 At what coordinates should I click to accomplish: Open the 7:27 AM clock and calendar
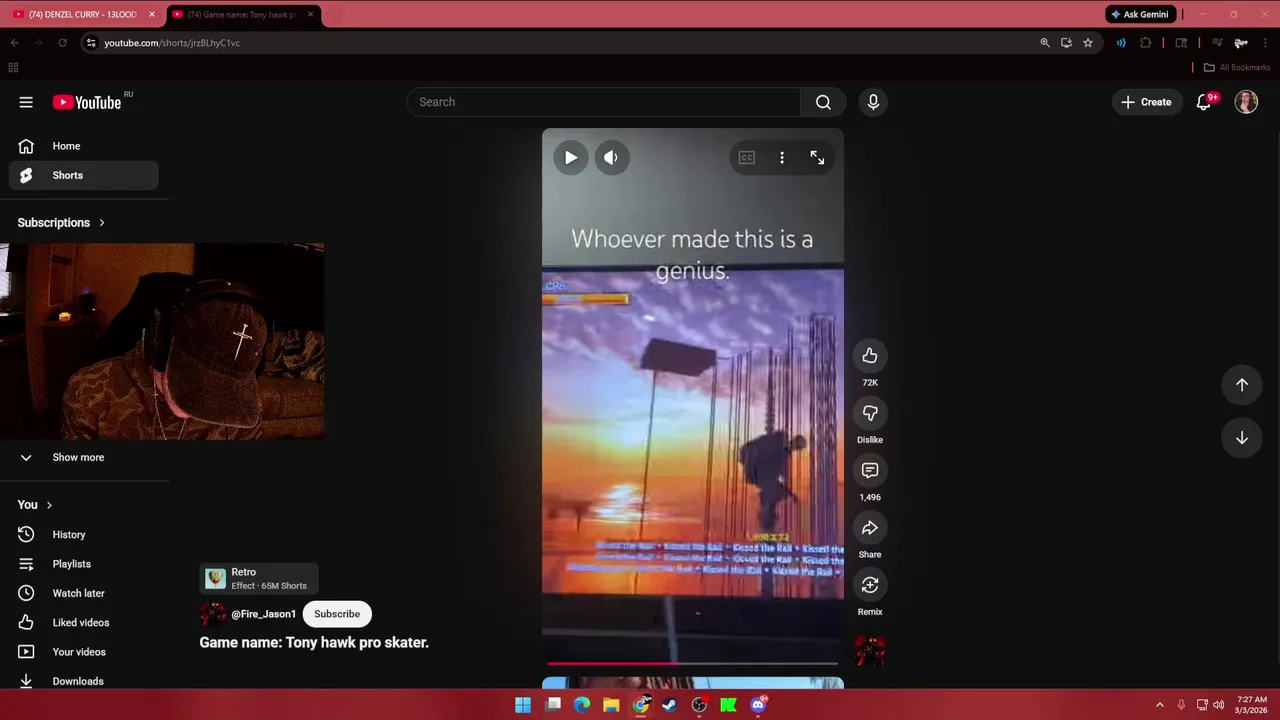1252,705
